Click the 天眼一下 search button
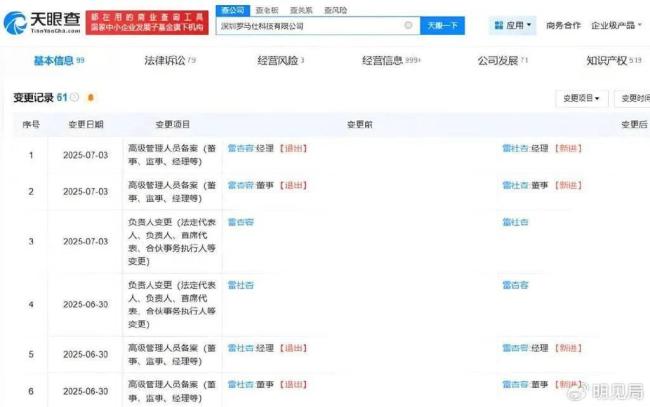The width and height of the screenshot is (650, 407). (x=442, y=26)
